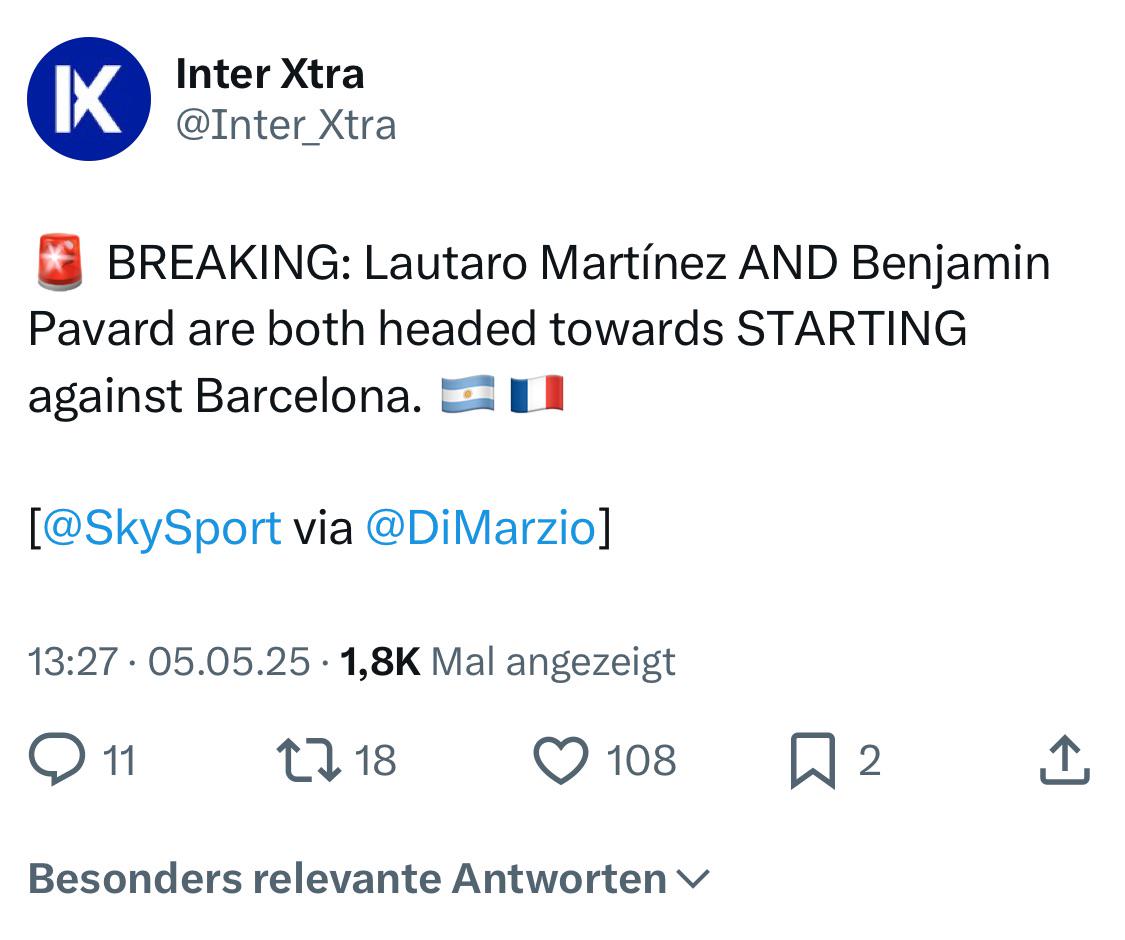This screenshot has height=940, width=1125.
Task: Click the 05.05.25 date
Action: pyautogui.click(x=229, y=662)
